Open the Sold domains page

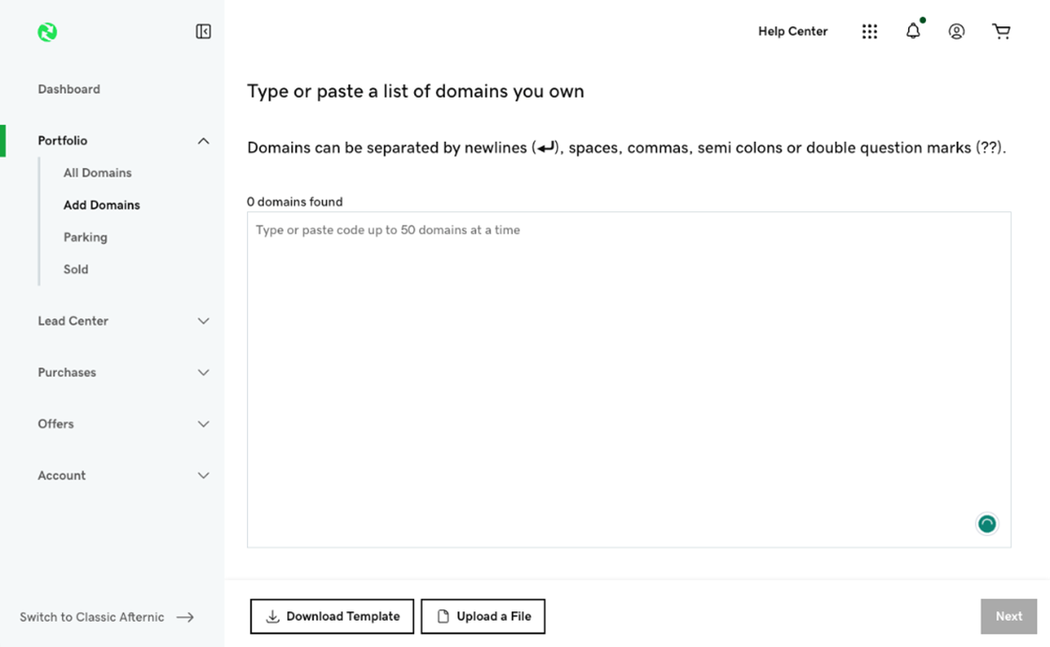[x=76, y=269]
